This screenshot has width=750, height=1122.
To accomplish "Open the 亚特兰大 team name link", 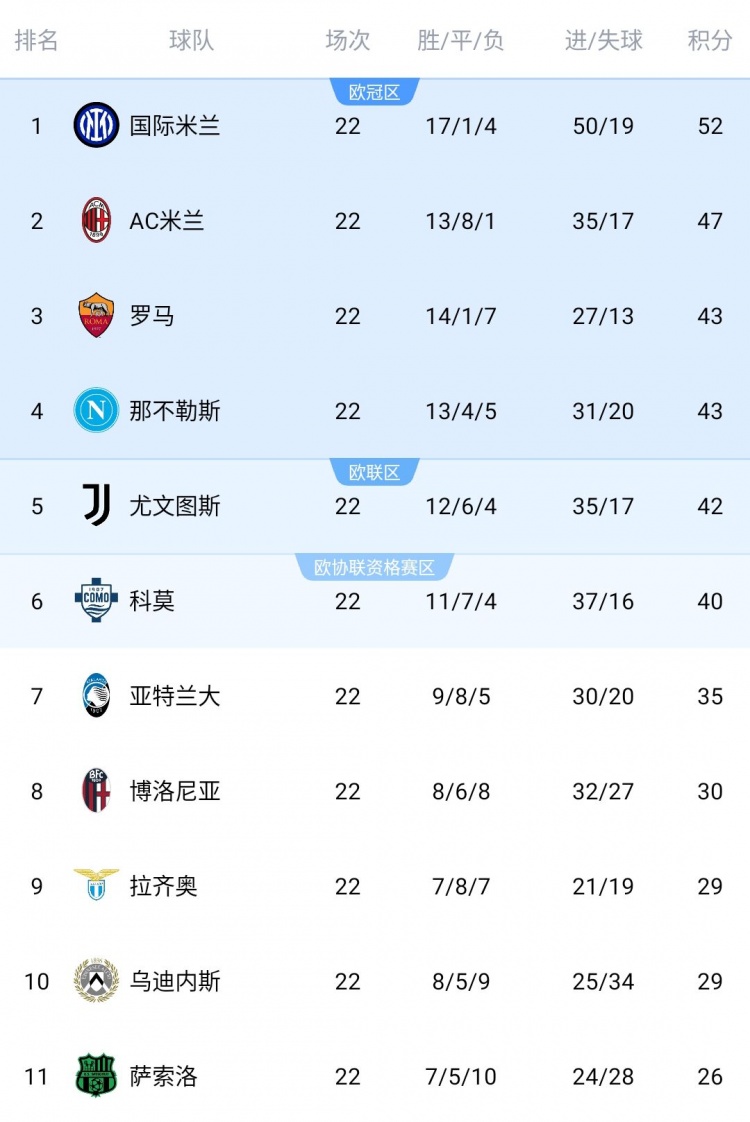I will (175, 696).
